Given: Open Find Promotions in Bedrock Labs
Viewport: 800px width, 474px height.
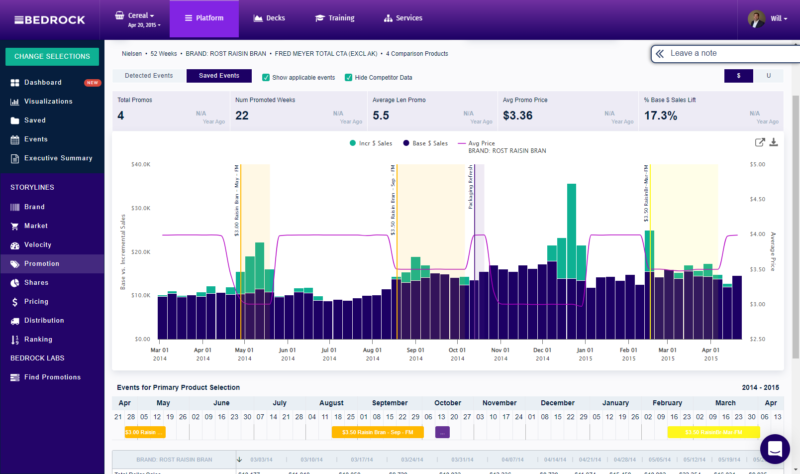Looking at the screenshot, I should coord(52,377).
